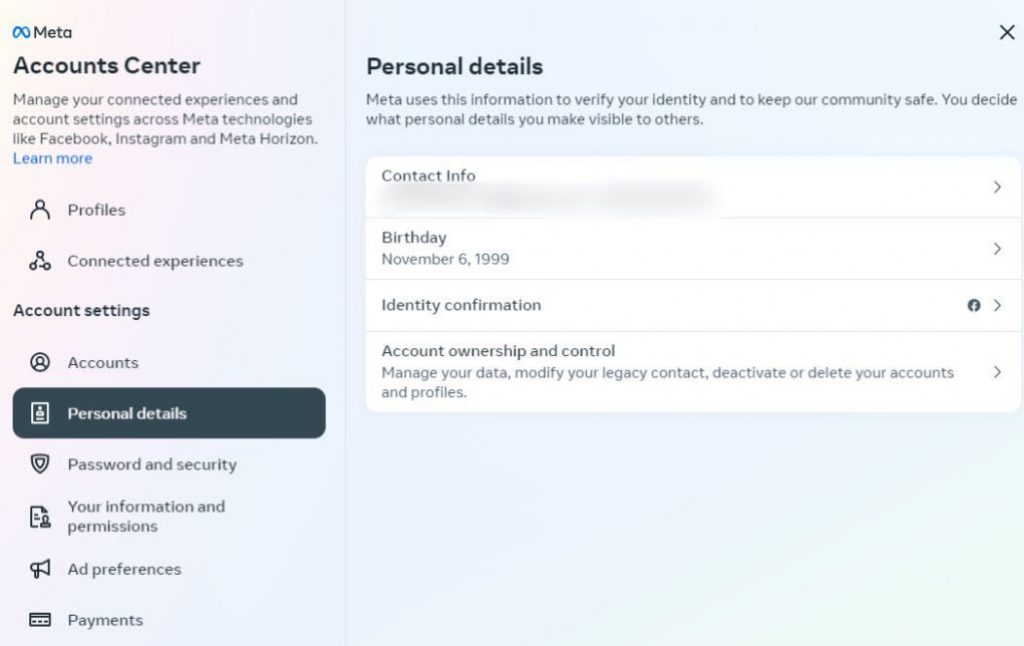Expand the Contact Info section
The image size is (1024, 646).
tap(998, 187)
